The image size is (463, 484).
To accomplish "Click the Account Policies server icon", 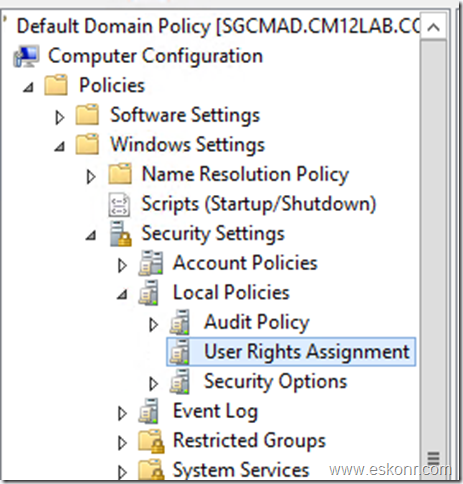I will [x=151, y=263].
